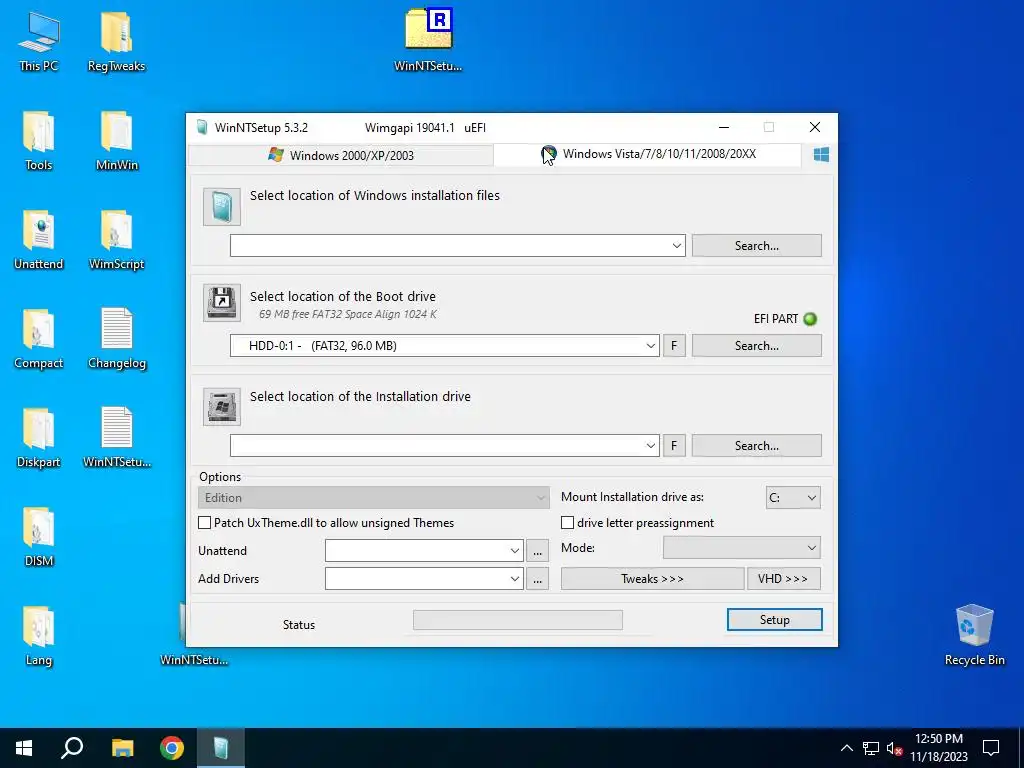The height and width of the screenshot is (768, 1024).
Task: Click the Windows installation files source icon
Action: (x=221, y=207)
